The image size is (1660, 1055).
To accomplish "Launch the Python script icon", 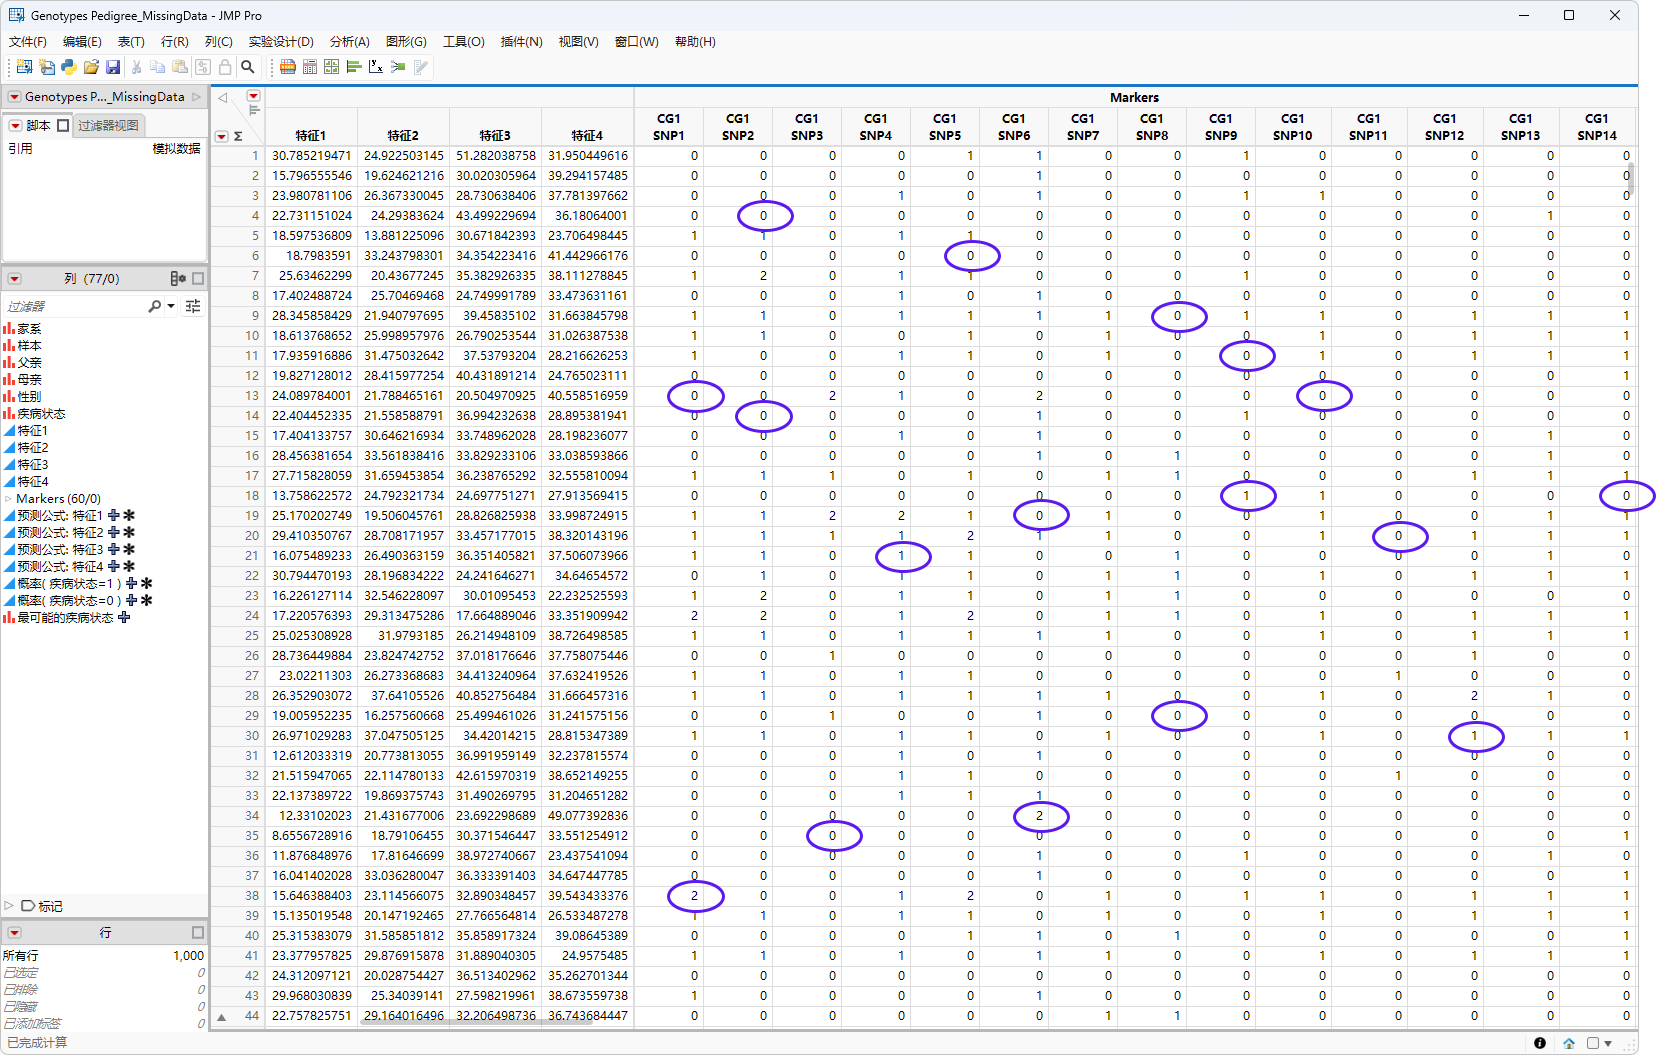I will point(69,67).
